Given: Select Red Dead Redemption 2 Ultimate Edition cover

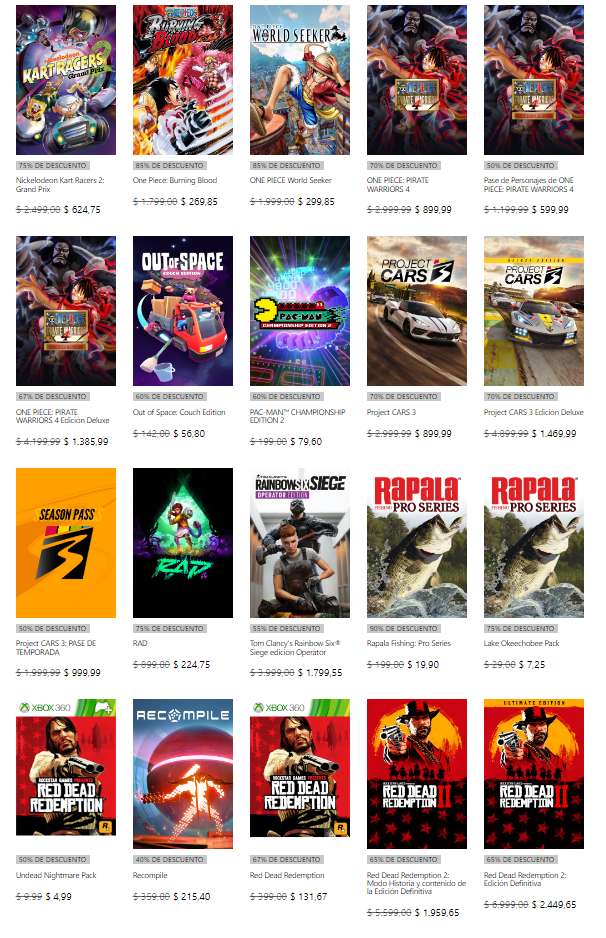Looking at the screenshot, I should click(x=534, y=773).
